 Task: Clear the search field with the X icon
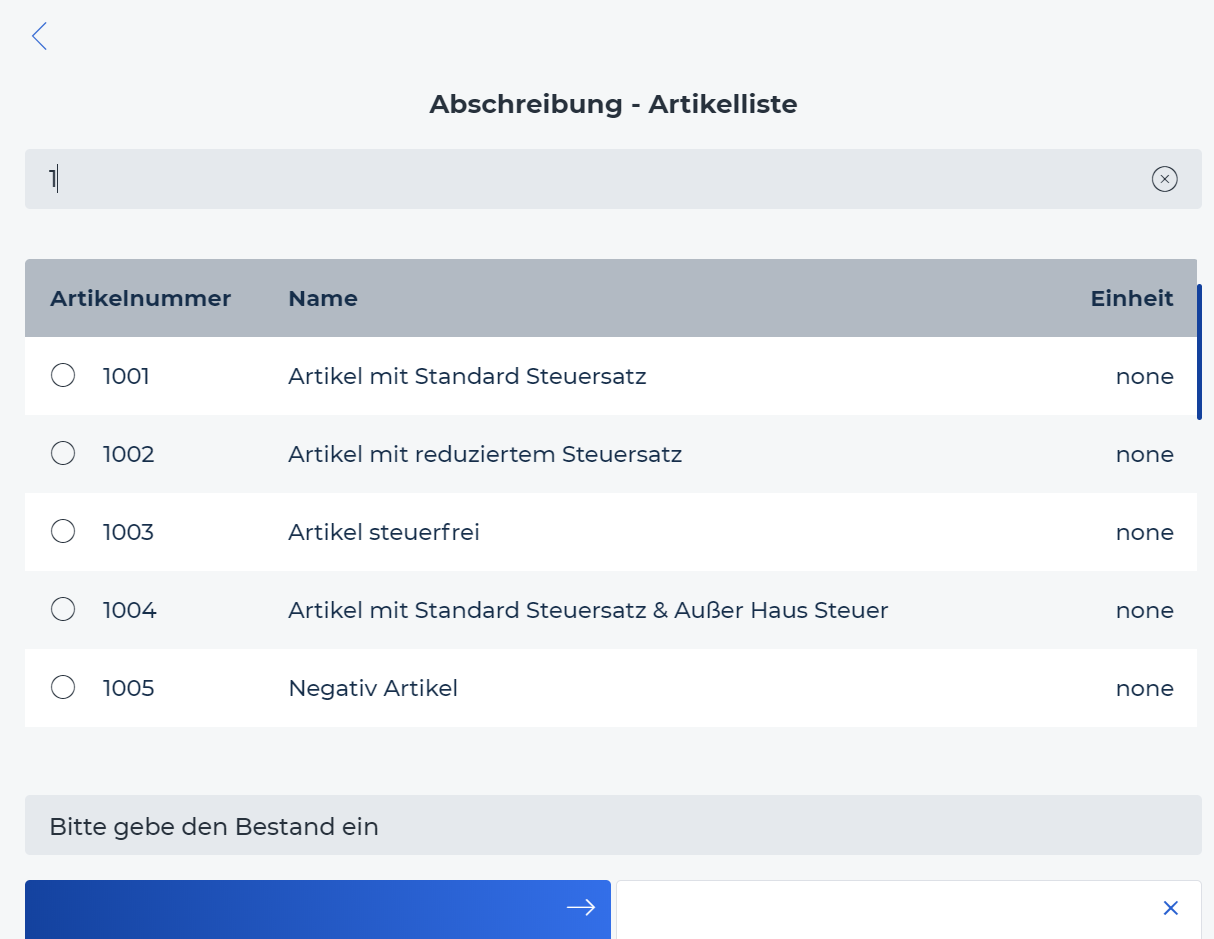pyautogui.click(x=1164, y=179)
